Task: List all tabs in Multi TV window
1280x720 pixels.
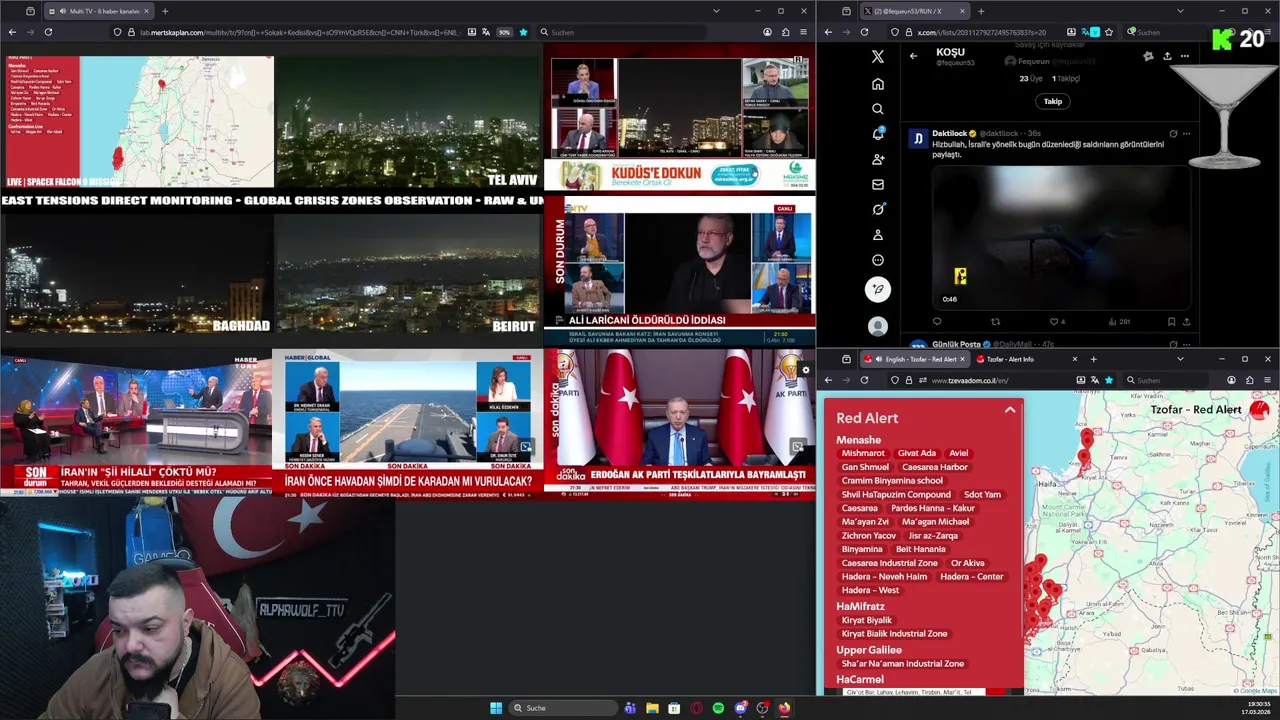Action: pyautogui.click(x=716, y=11)
